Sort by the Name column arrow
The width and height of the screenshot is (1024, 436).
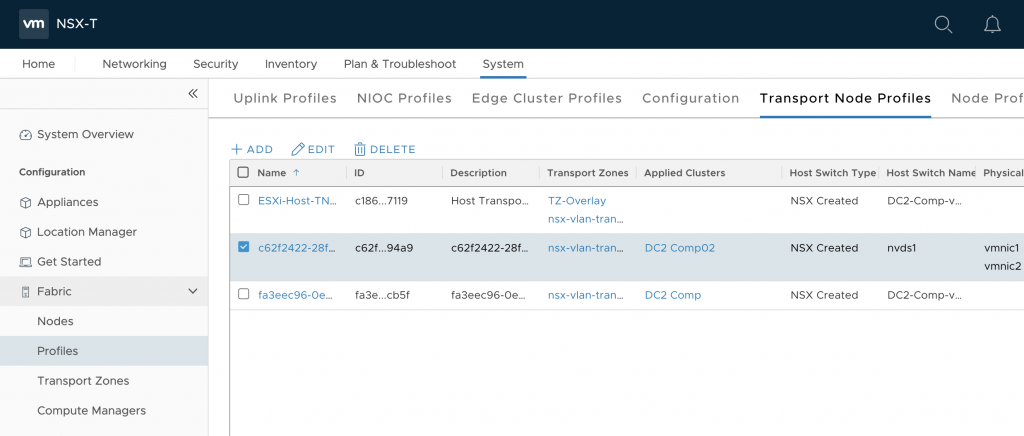click(296, 173)
